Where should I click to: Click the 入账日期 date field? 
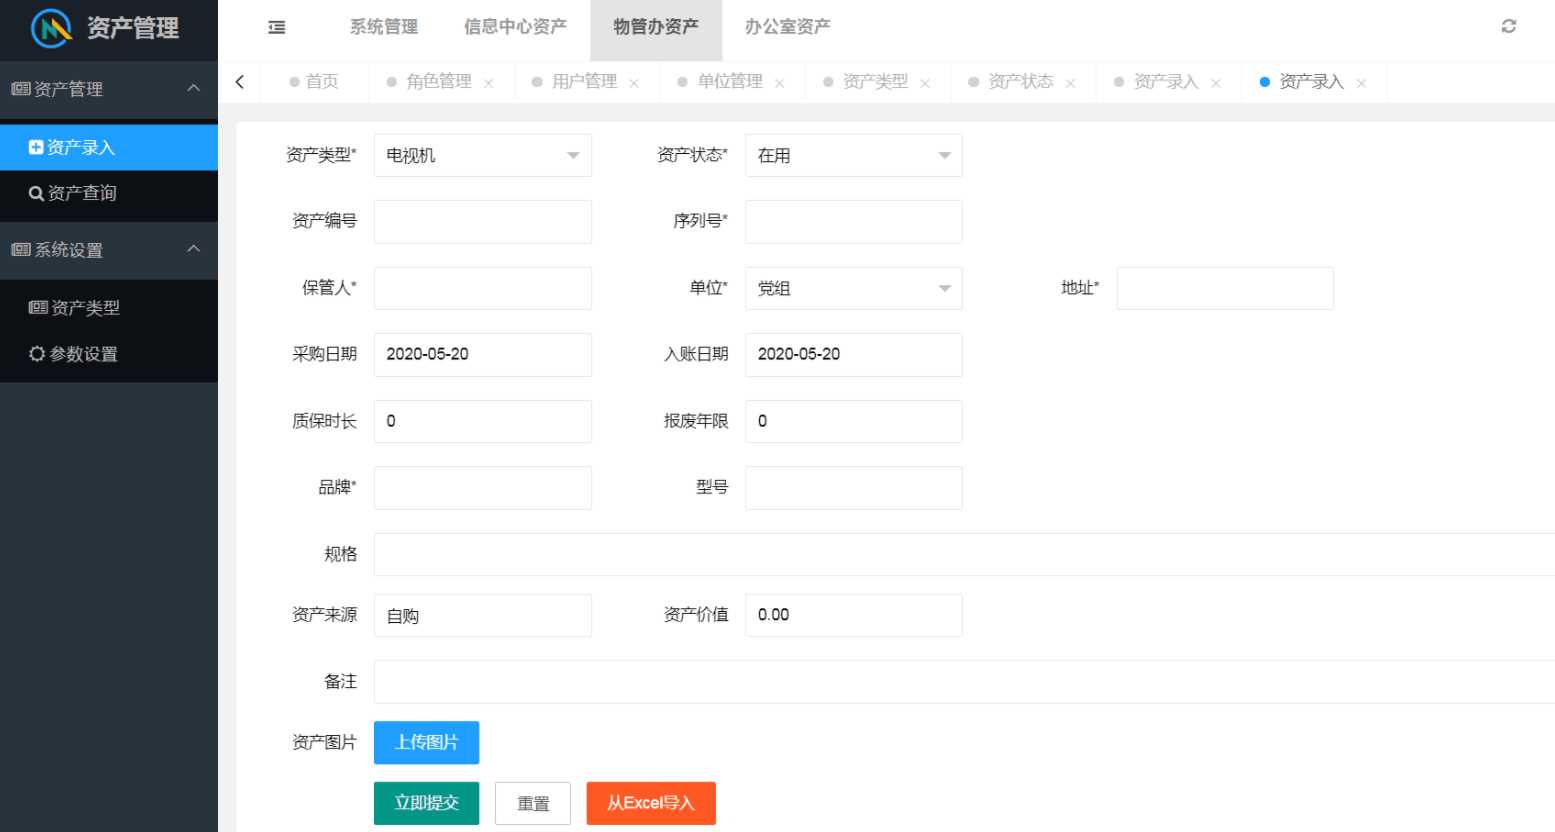coord(853,355)
